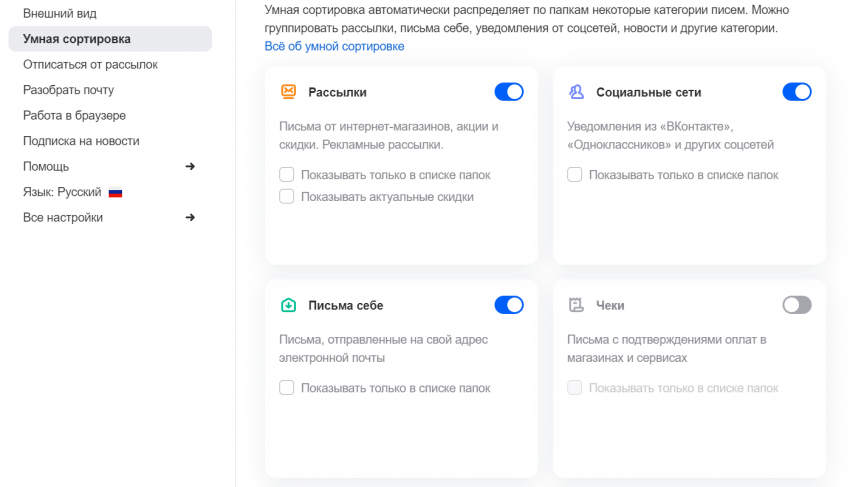Click the Письма себе icon
The height and width of the screenshot is (487, 850).
(288, 305)
